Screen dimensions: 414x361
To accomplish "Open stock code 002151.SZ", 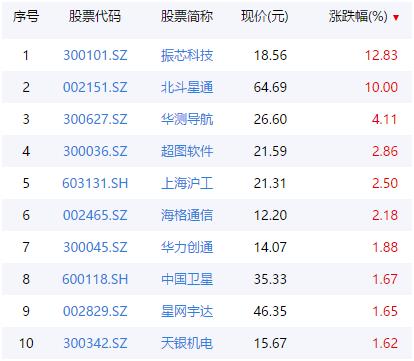I will (x=95, y=87).
